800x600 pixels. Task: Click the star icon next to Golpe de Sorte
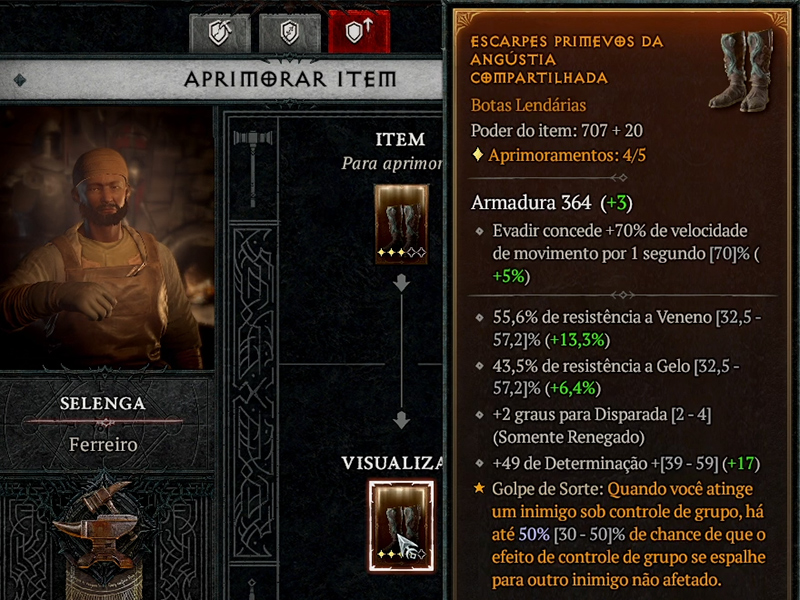click(479, 488)
